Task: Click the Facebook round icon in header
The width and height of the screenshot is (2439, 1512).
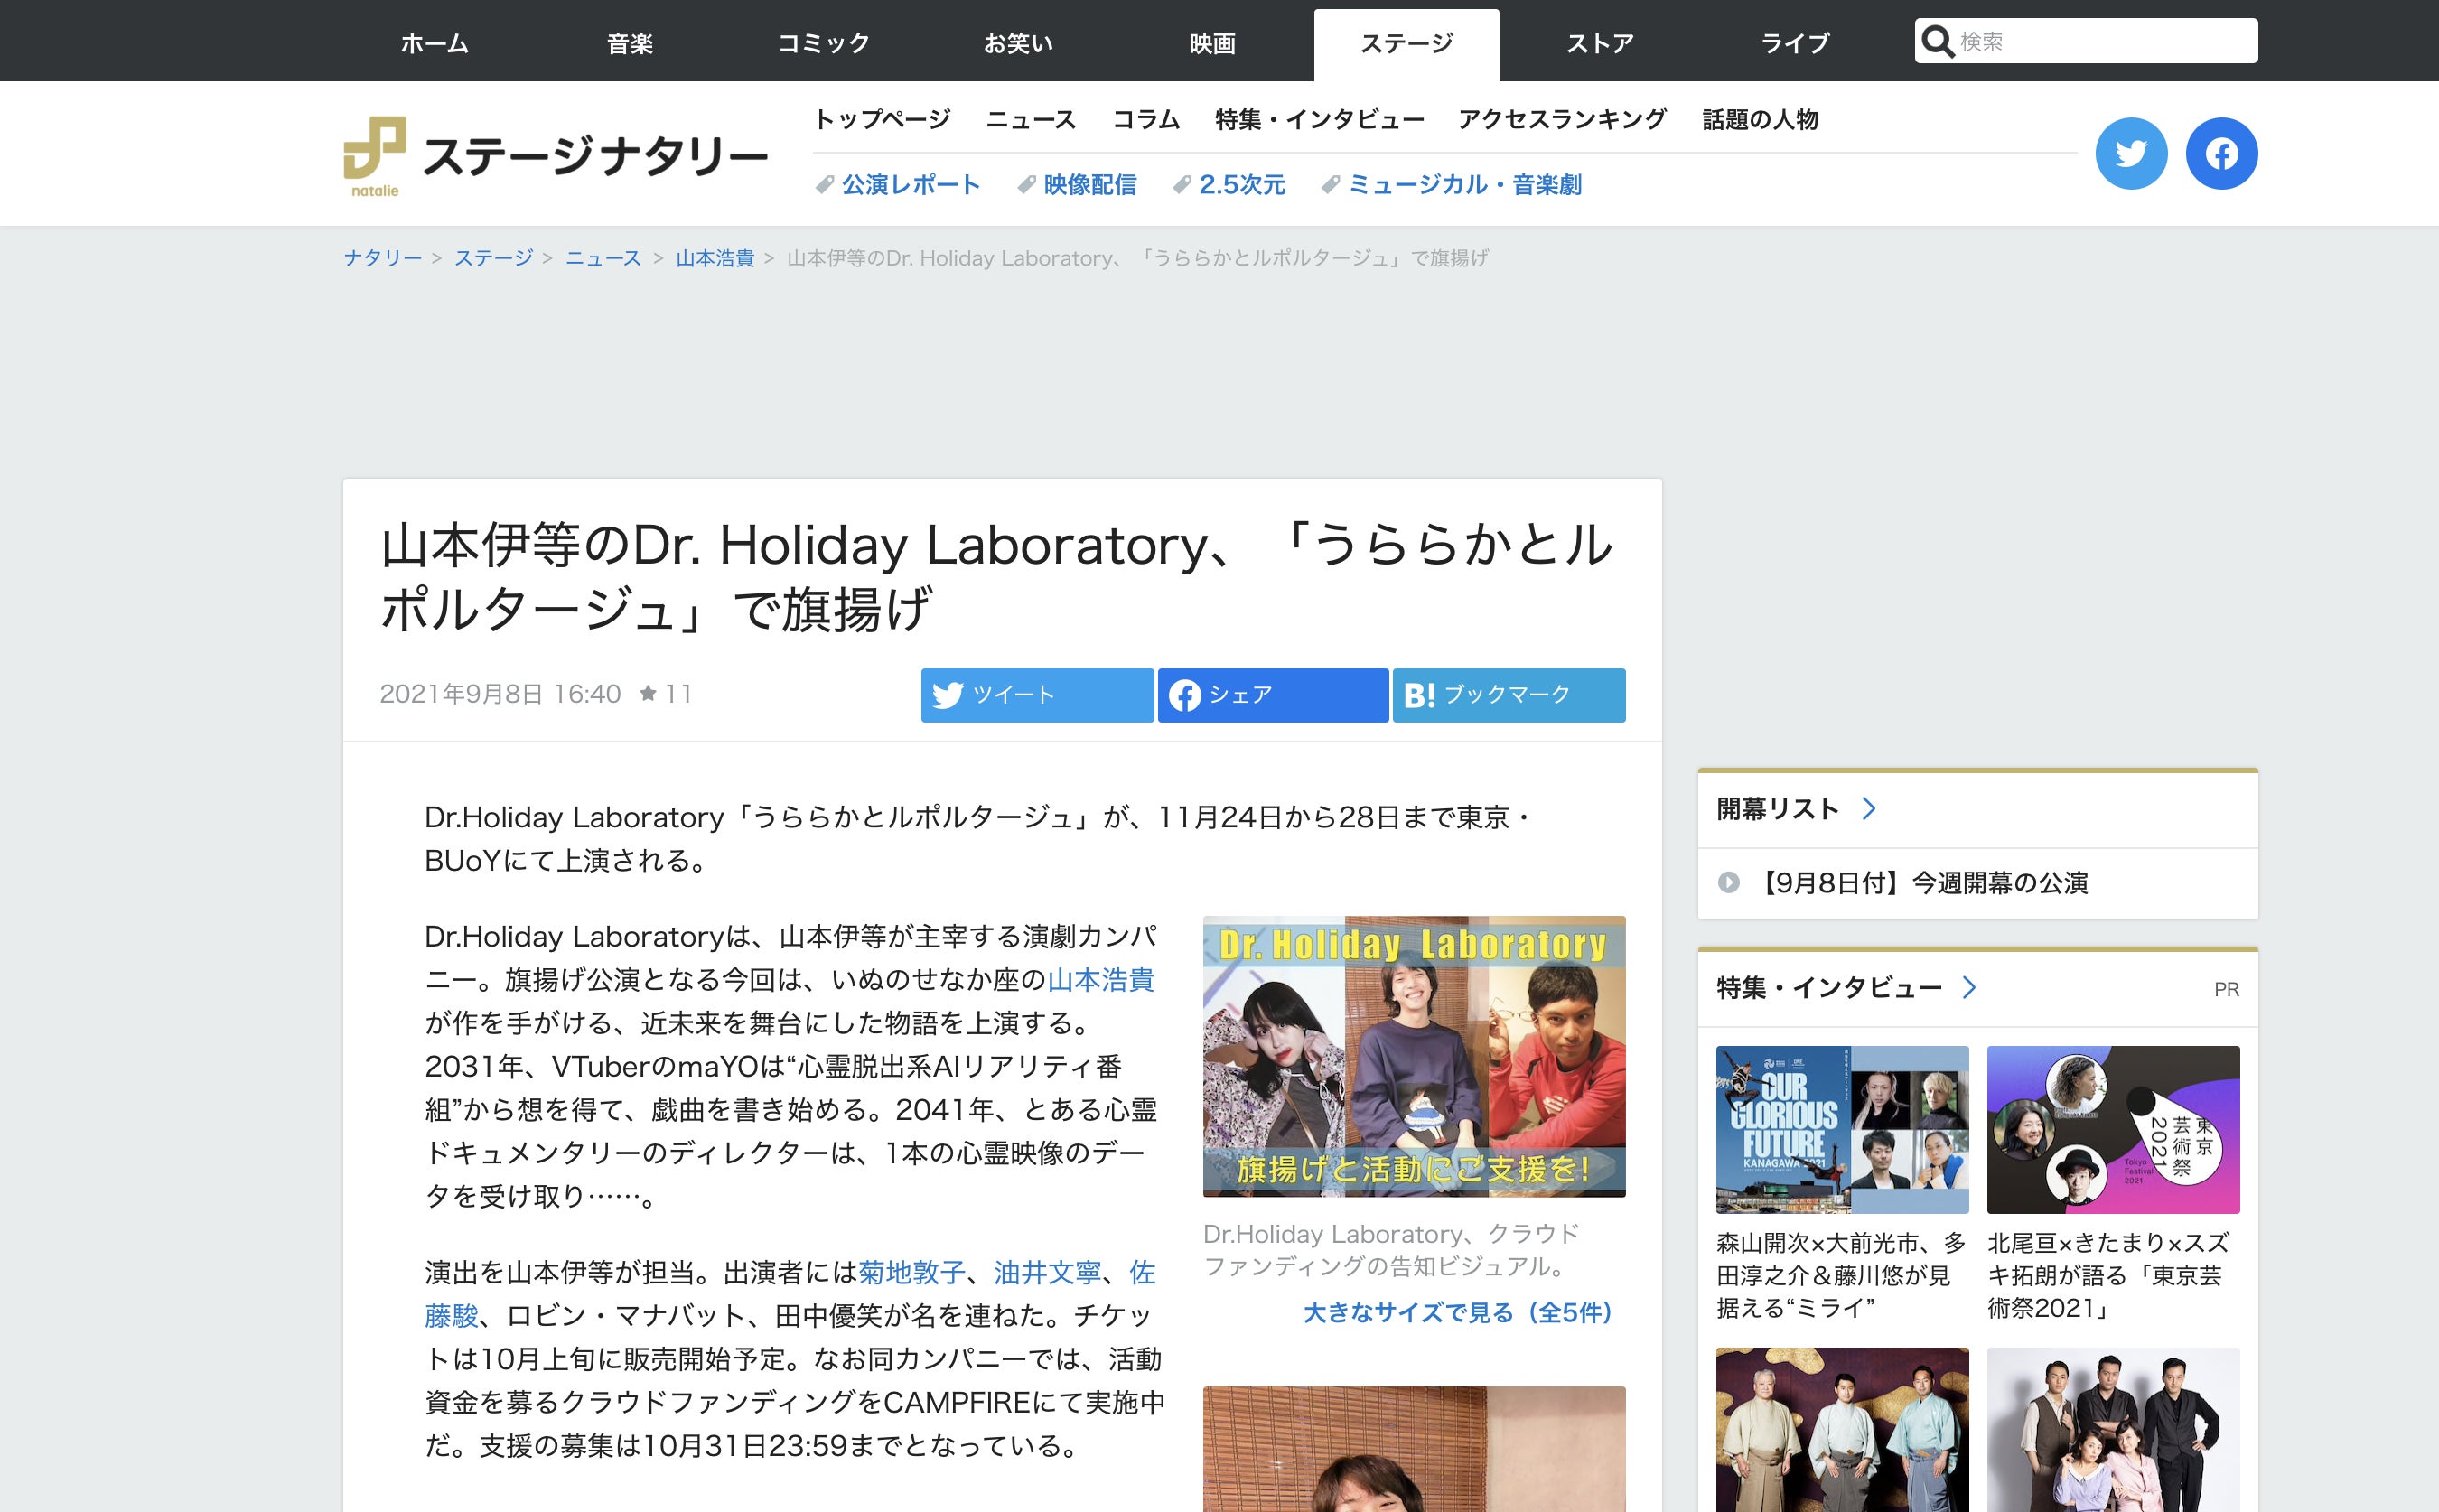Action: [2220, 153]
